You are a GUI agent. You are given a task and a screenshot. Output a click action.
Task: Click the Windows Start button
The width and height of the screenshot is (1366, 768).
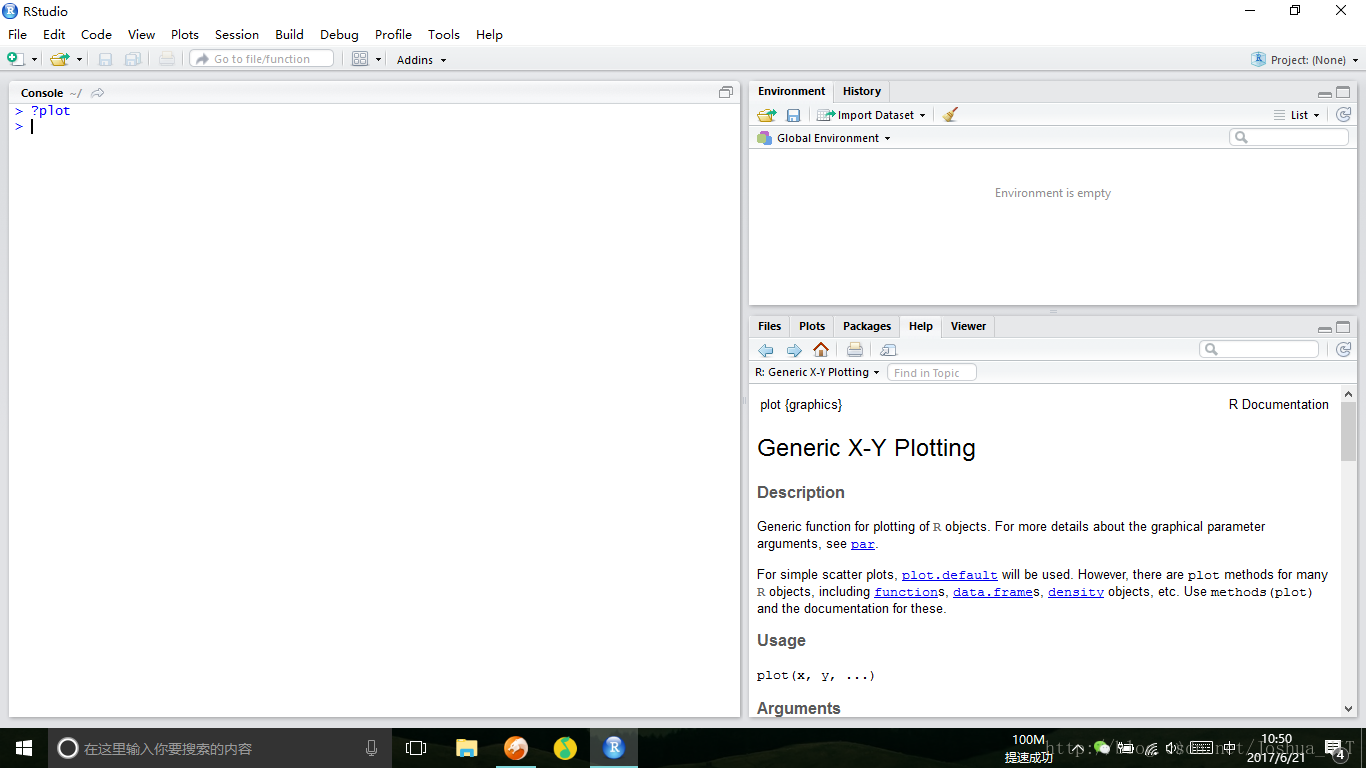tap(24, 748)
